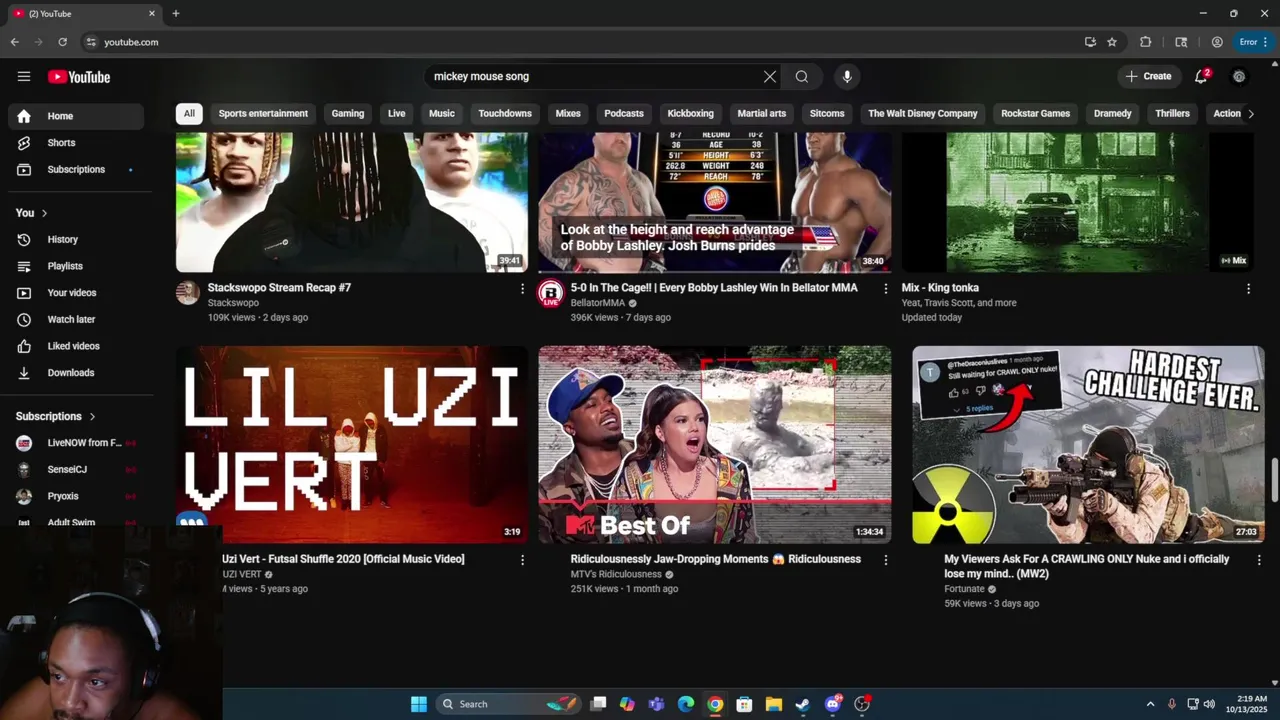Open options for Bobby Lashley Bellator video

(x=885, y=288)
